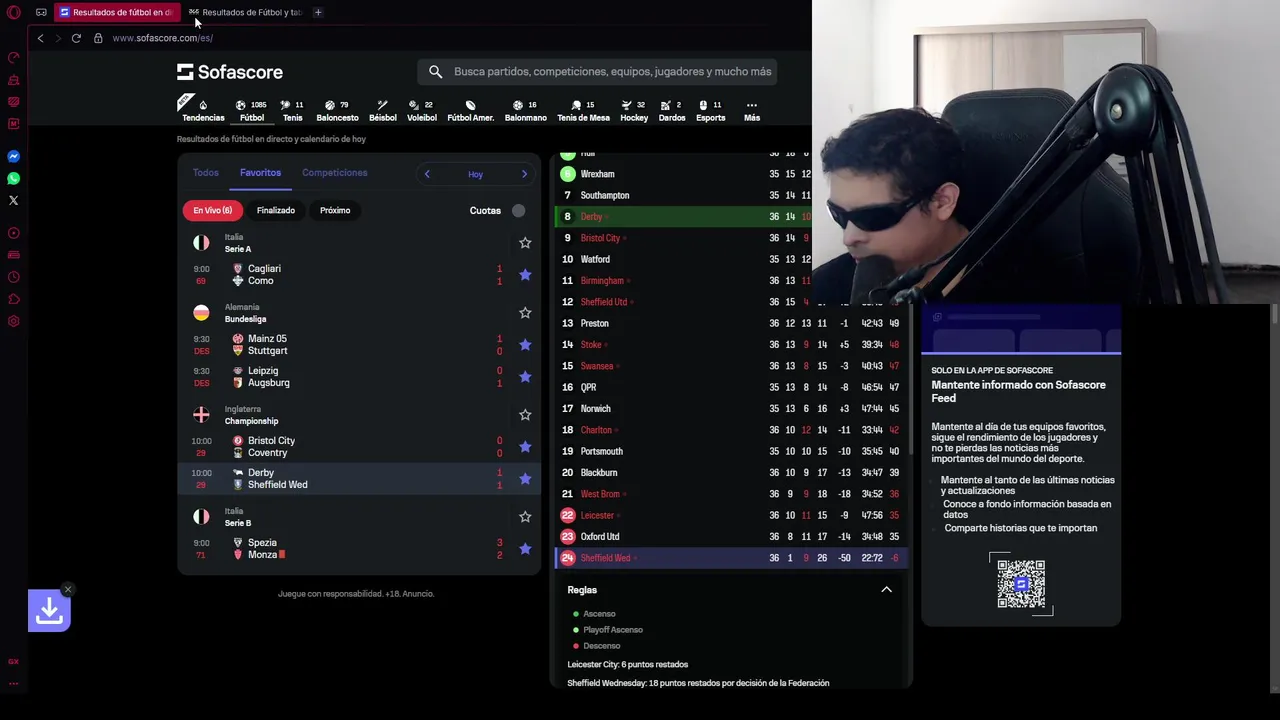The width and height of the screenshot is (1280, 720).
Task: Switch to the Competiciones tab
Action: click(x=335, y=173)
